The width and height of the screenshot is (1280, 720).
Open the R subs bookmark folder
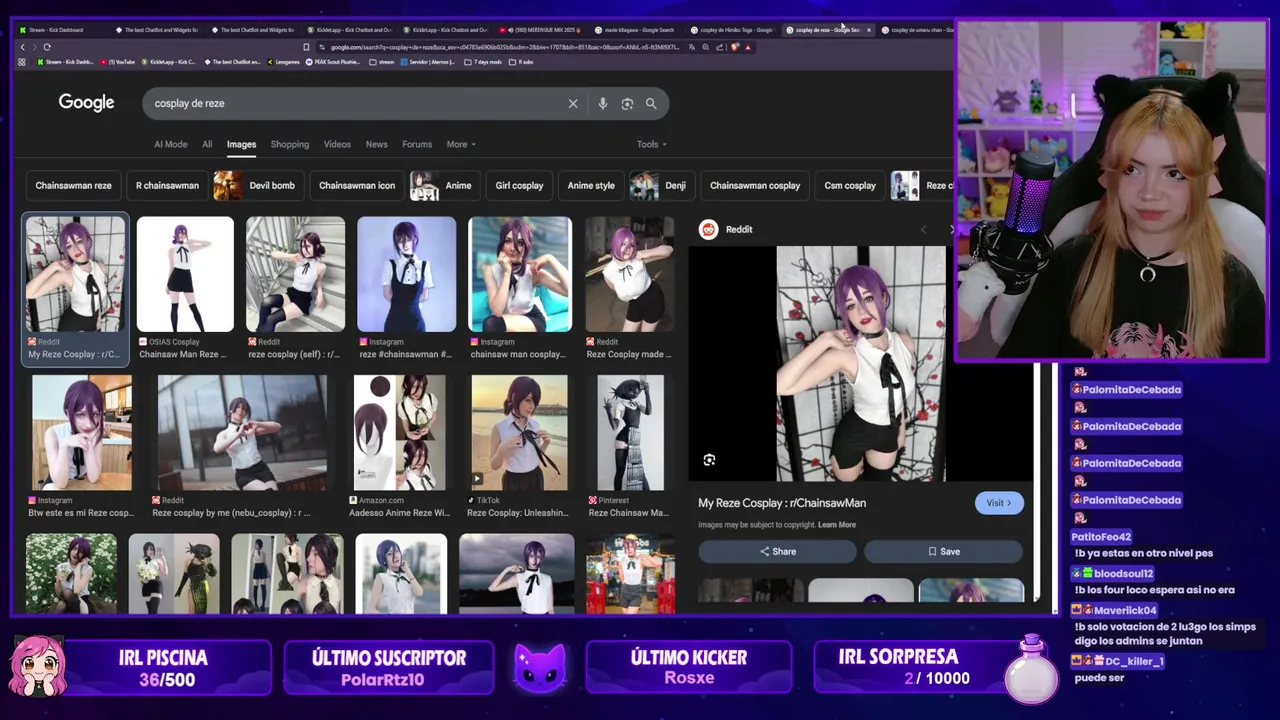click(521, 62)
